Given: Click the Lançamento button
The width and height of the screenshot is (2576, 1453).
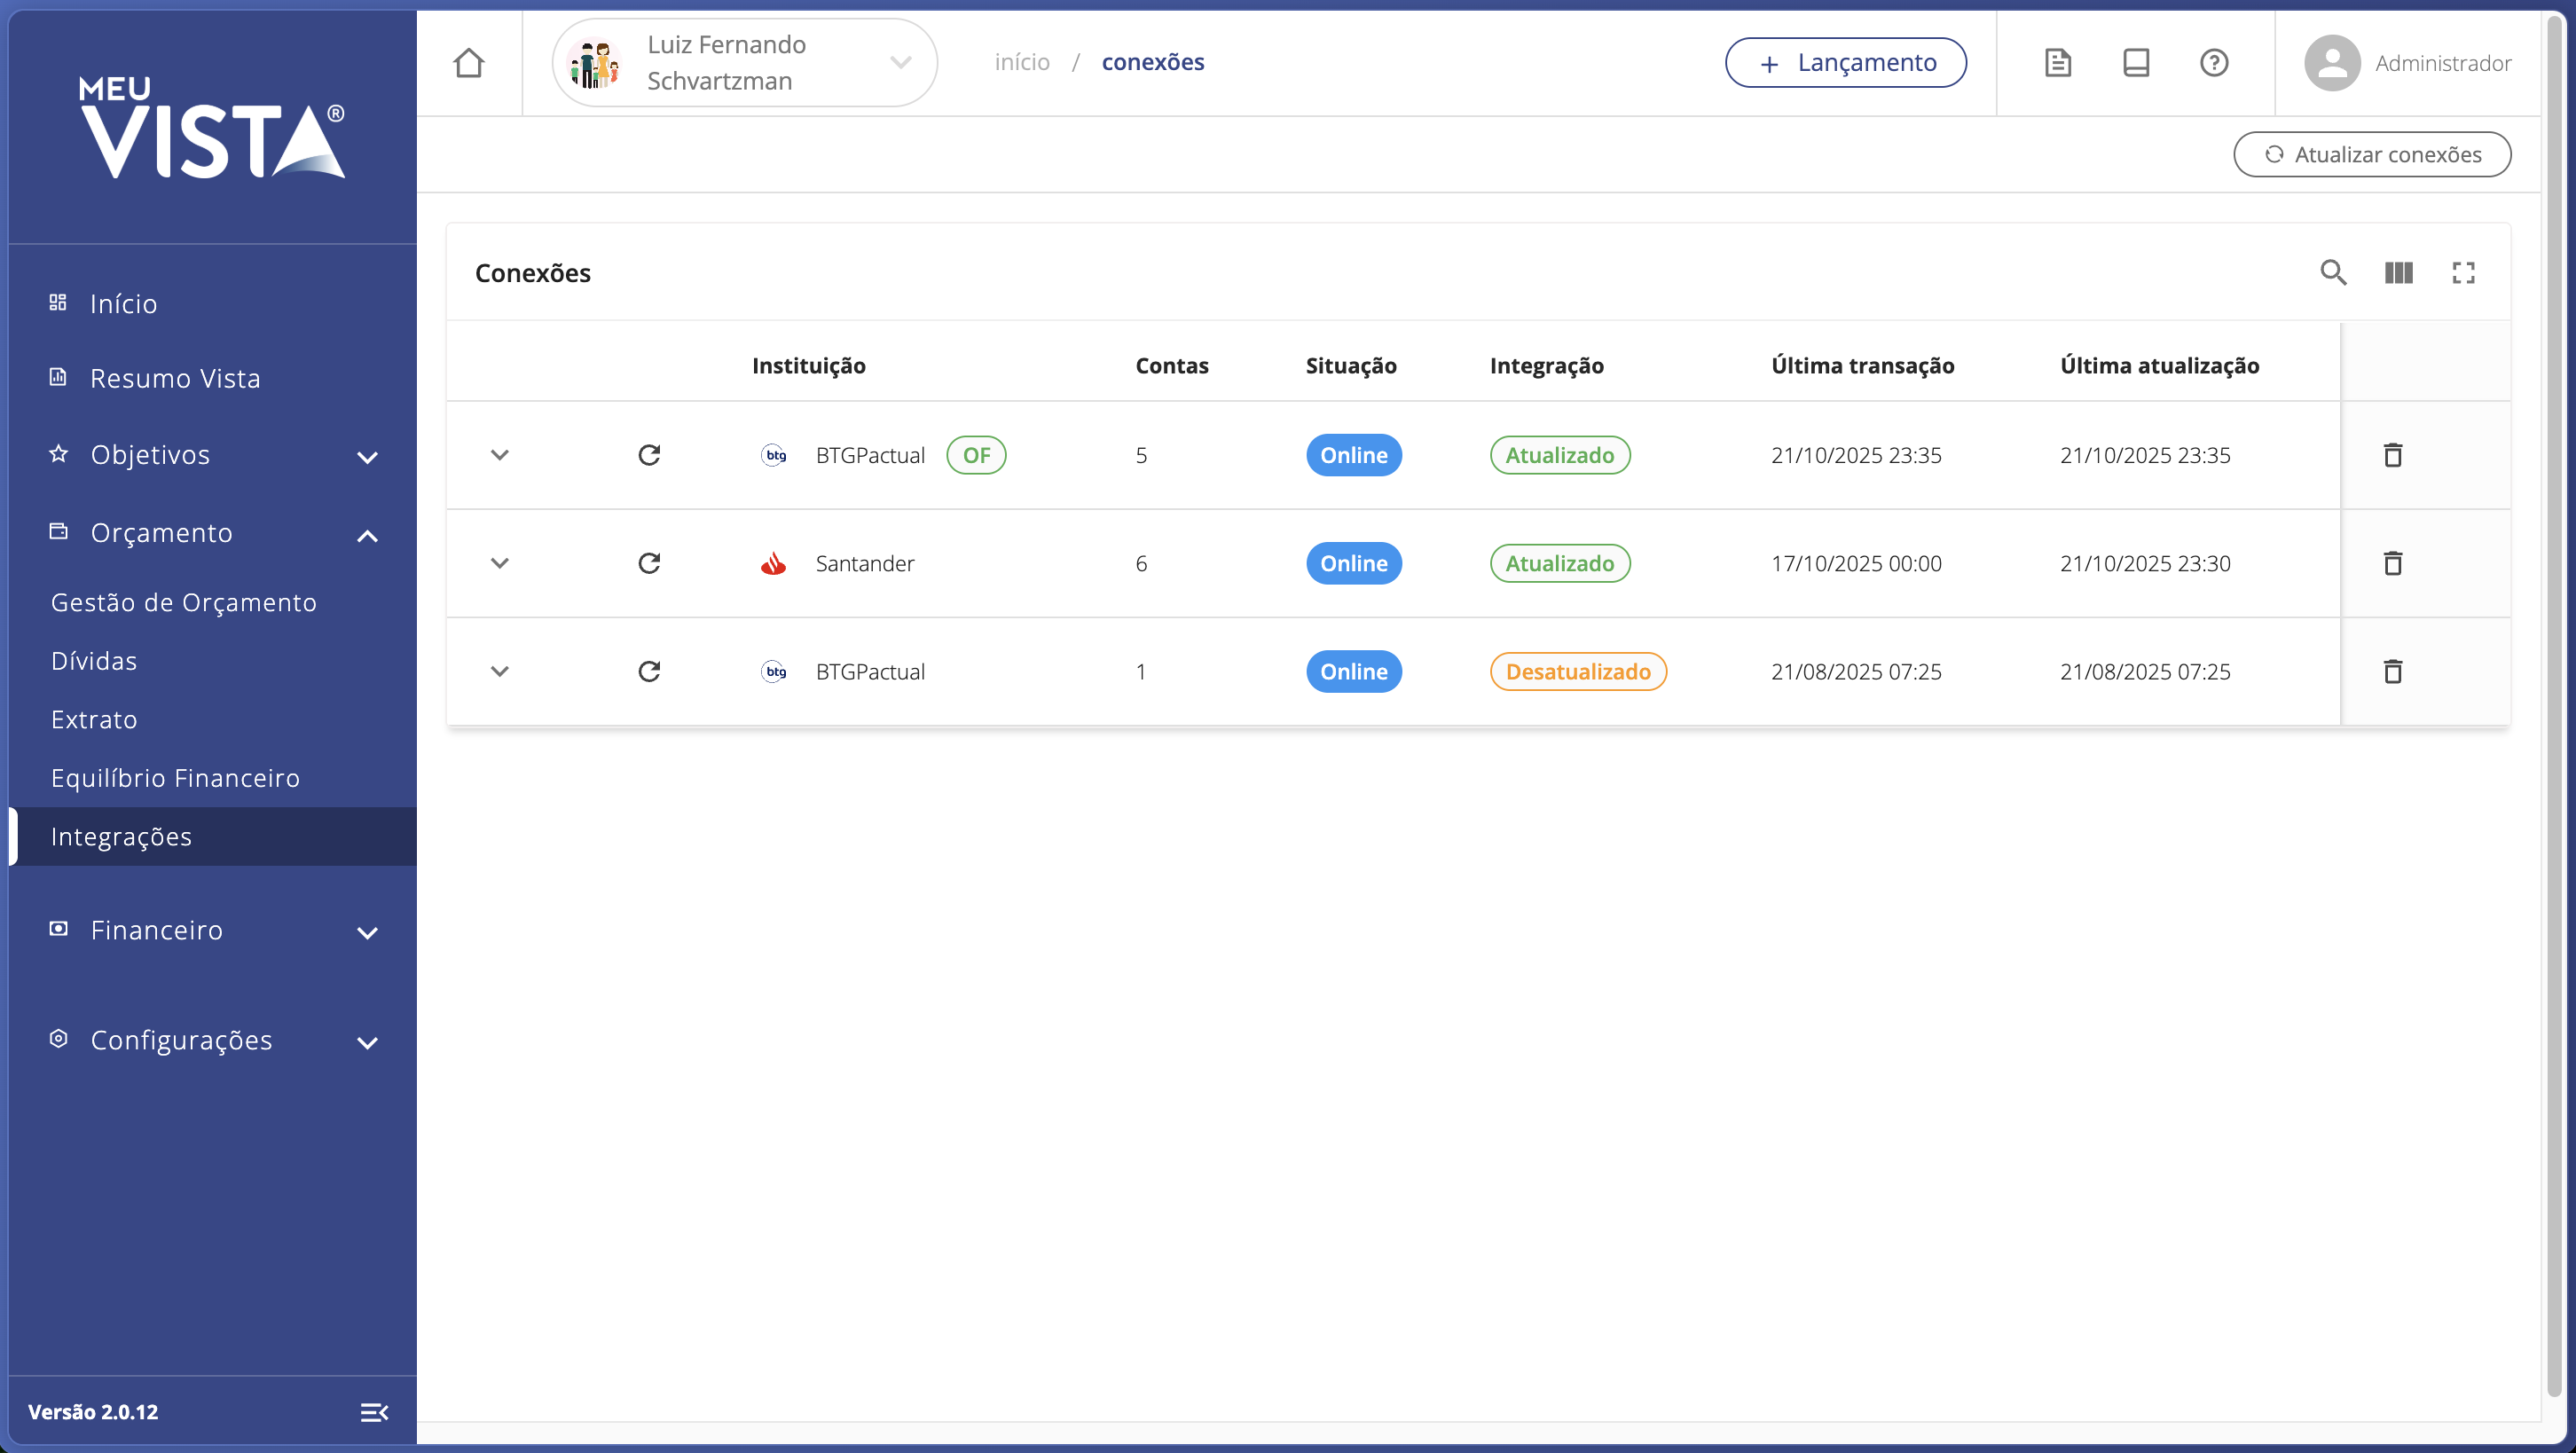Looking at the screenshot, I should tap(1845, 63).
